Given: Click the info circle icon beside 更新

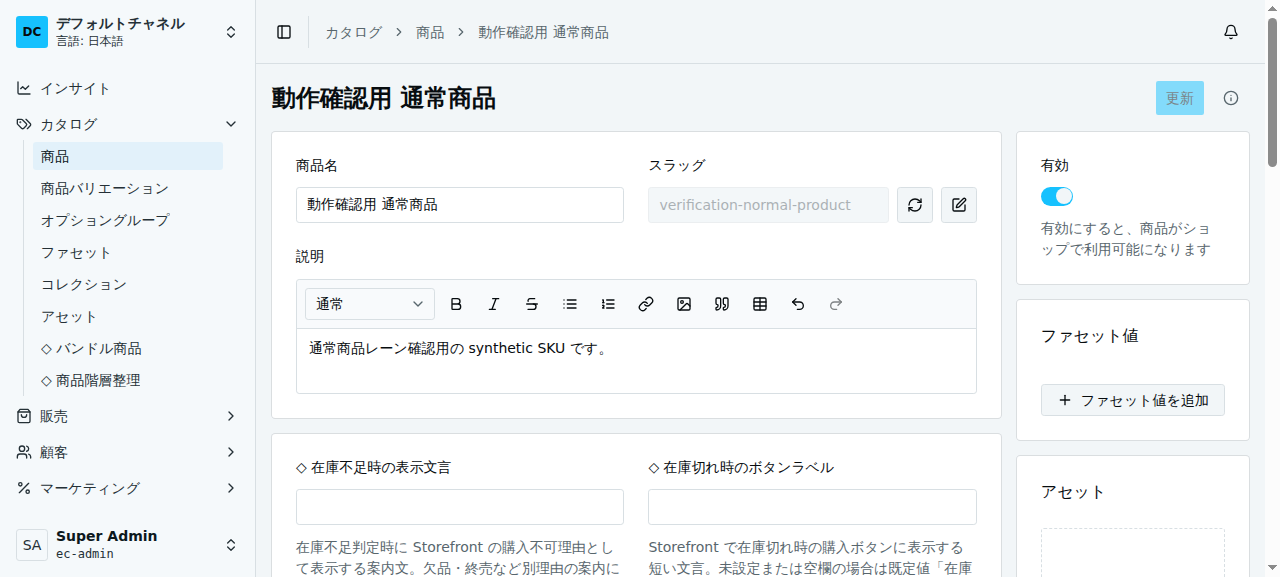Looking at the screenshot, I should click(1231, 98).
